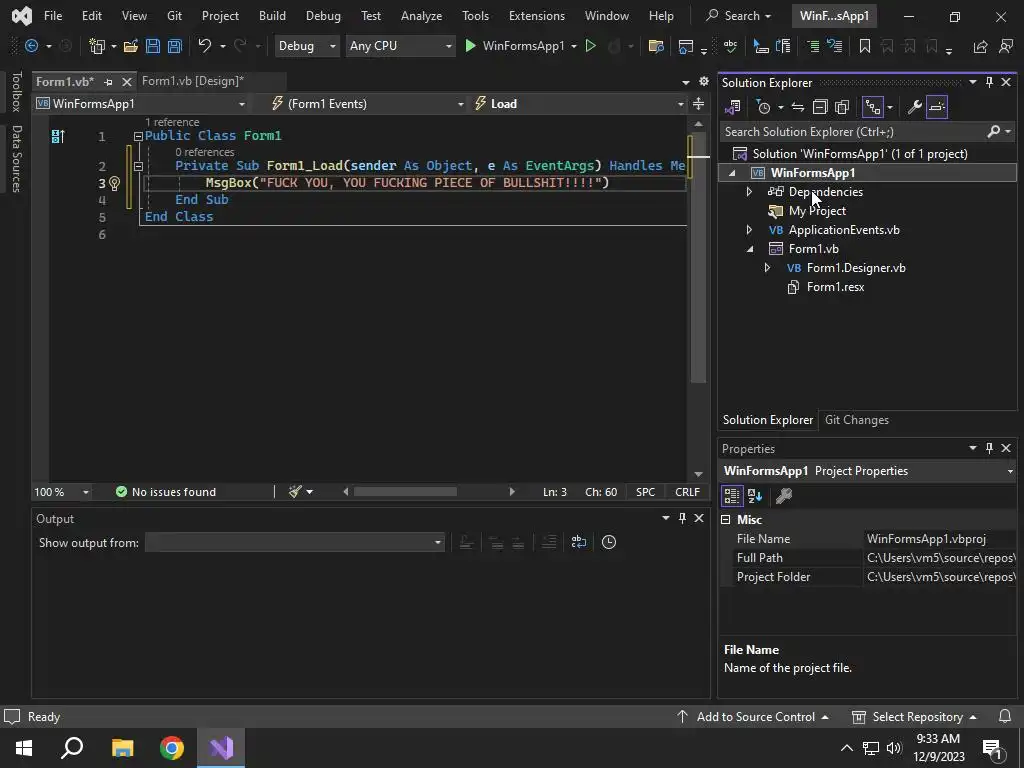
Task: Open the Show output from dropdown
Action: click(295, 542)
